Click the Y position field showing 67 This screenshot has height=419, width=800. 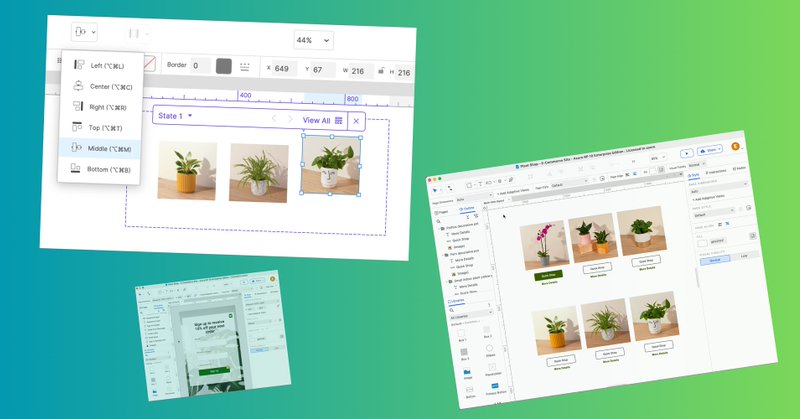click(323, 69)
